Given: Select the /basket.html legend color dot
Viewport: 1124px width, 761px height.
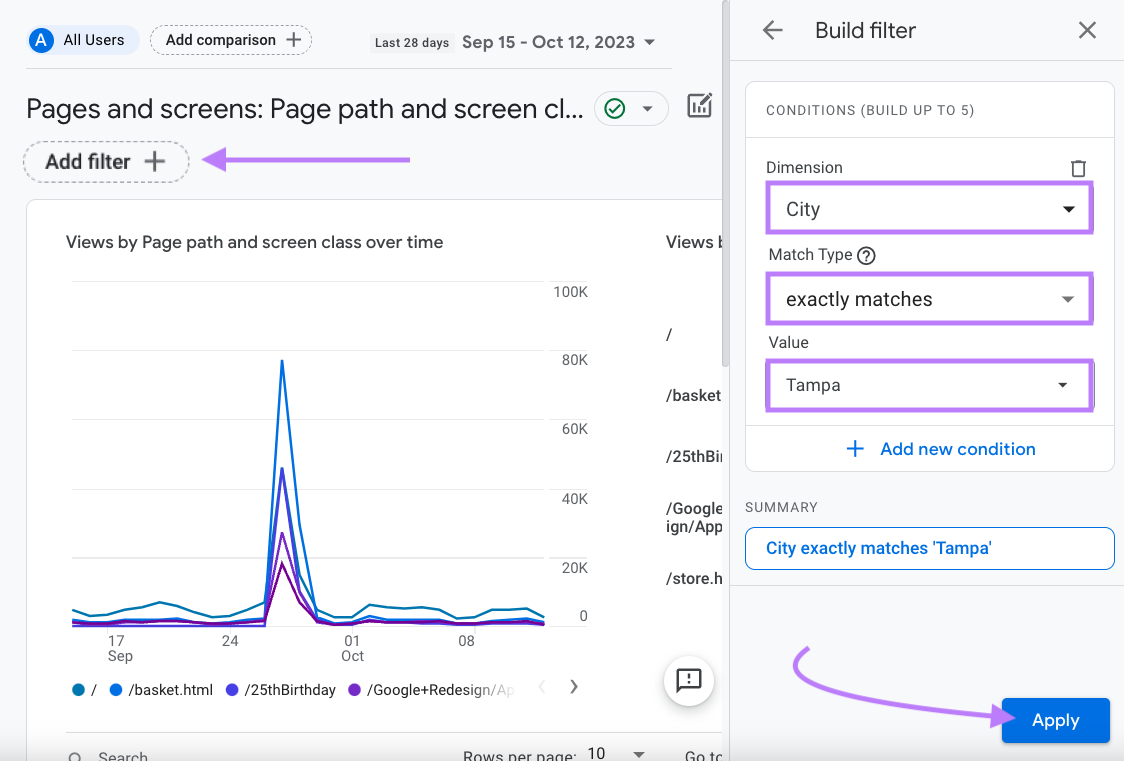Looking at the screenshot, I should 118,689.
